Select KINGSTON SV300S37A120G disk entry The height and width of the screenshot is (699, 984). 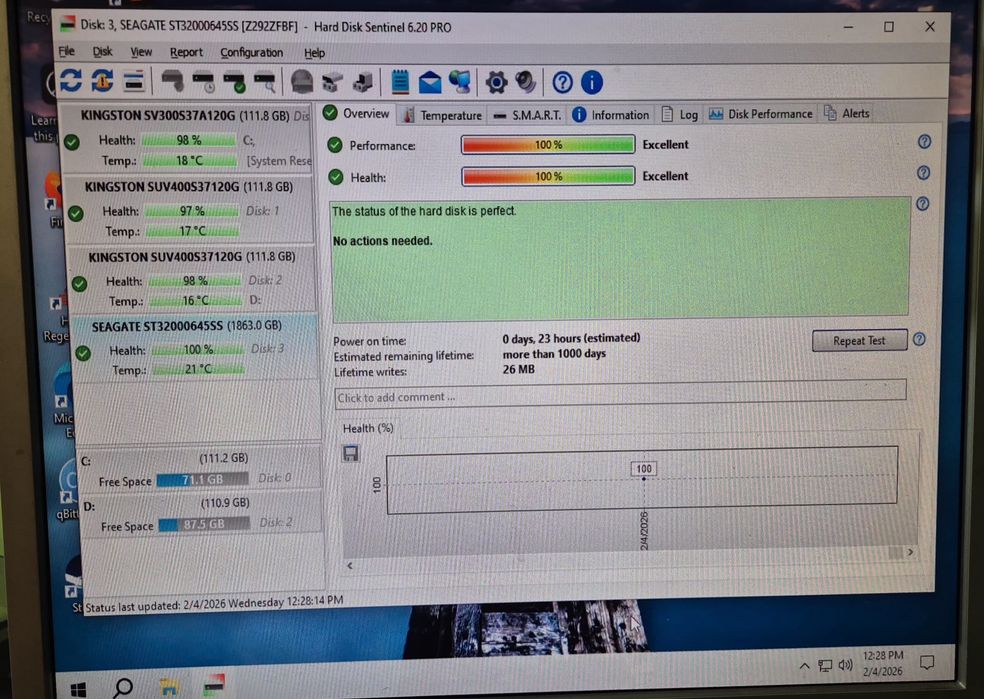coord(186,138)
